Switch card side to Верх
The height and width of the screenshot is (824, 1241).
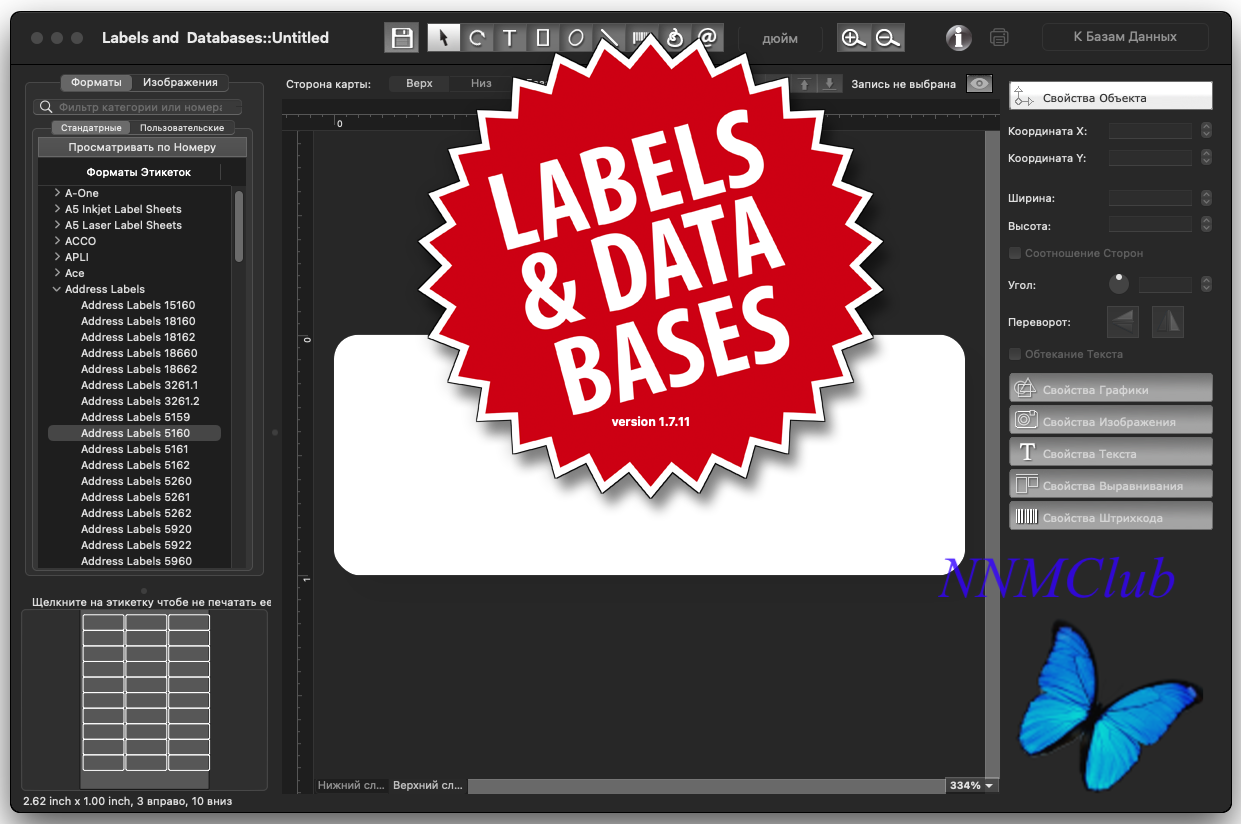tap(419, 84)
